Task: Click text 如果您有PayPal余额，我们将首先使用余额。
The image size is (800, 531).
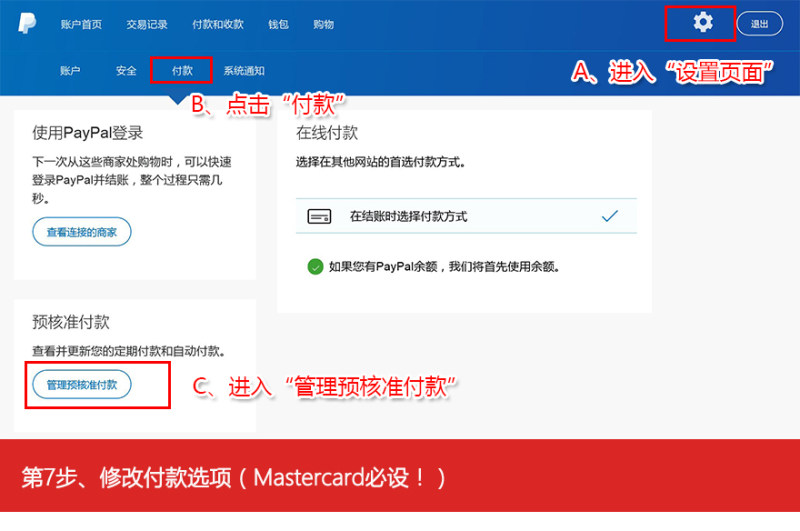Action: click(x=444, y=267)
